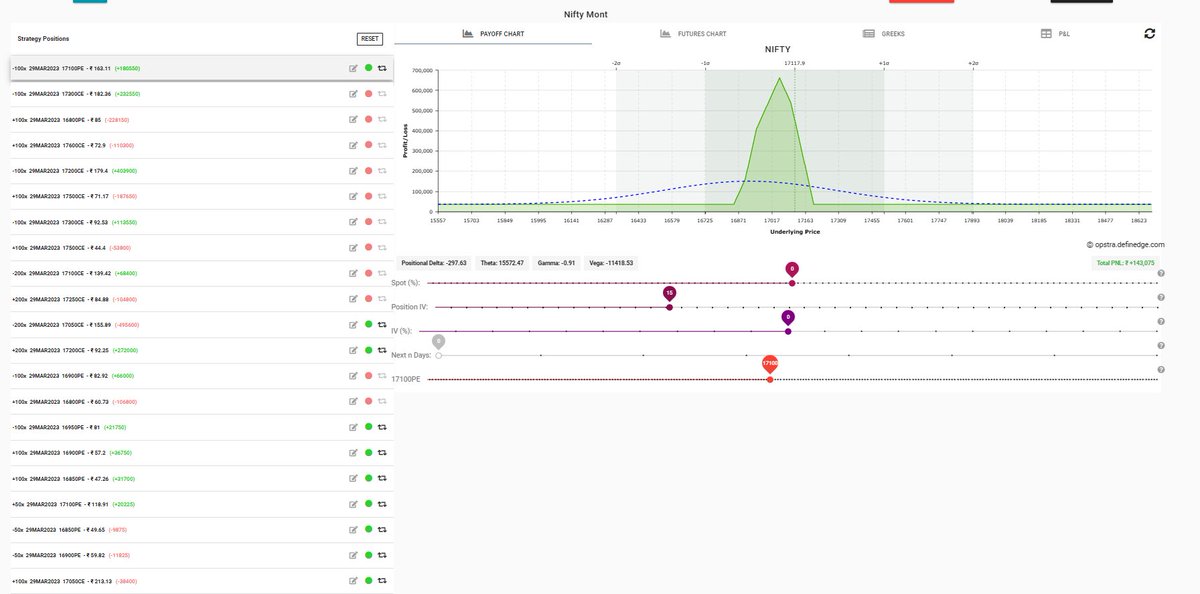The height and width of the screenshot is (594, 1200).
Task: Click the Positional Delta -297.63 value
Action: coord(434,263)
